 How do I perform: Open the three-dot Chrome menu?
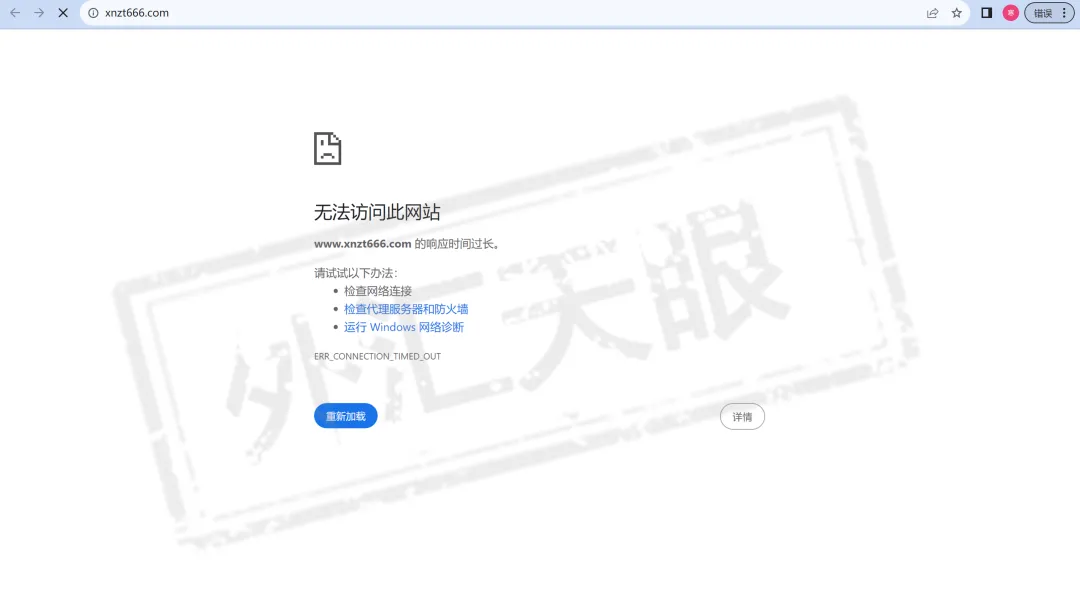(x=1065, y=13)
